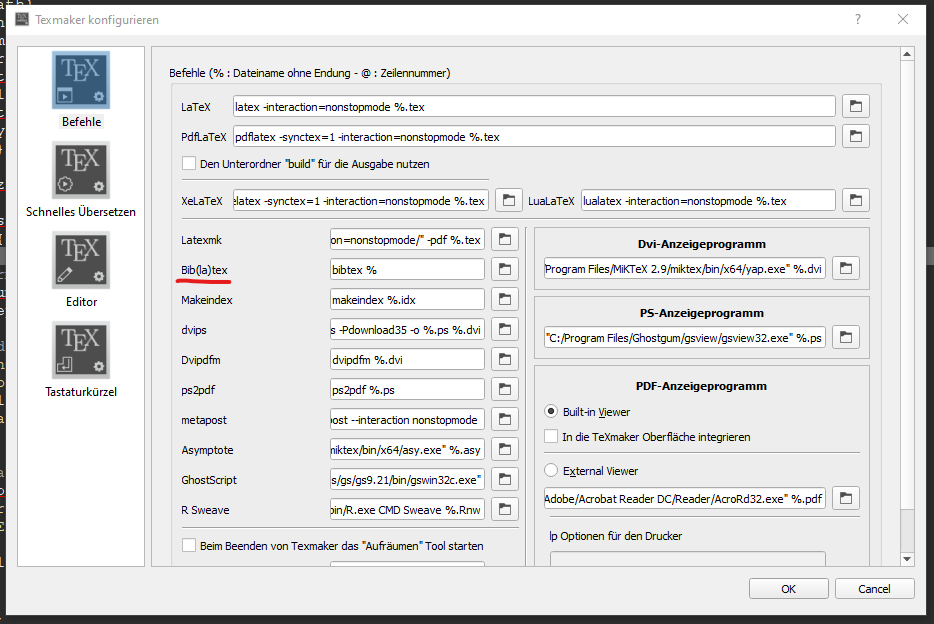Toggle "In die TeXmaker Oberfläche integrieren" checkbox
The width and height of the screenshot is (934, 624).
[551, 436]
